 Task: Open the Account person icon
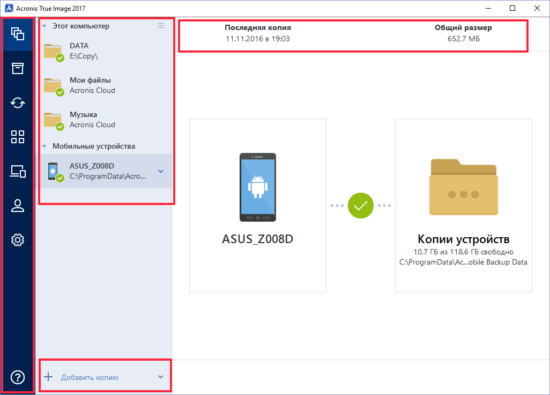[x=18, y=206]
